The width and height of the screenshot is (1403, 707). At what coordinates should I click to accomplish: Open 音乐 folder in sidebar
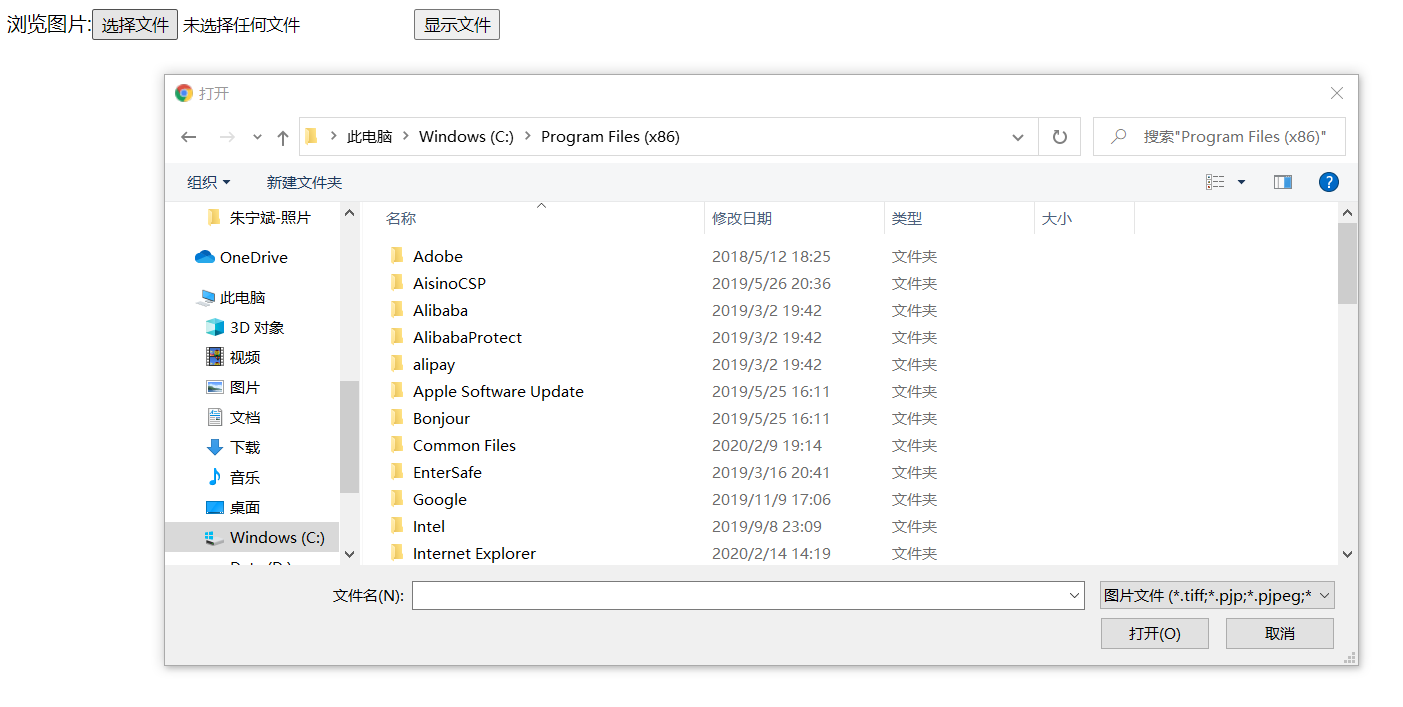[x=233, y=477]
